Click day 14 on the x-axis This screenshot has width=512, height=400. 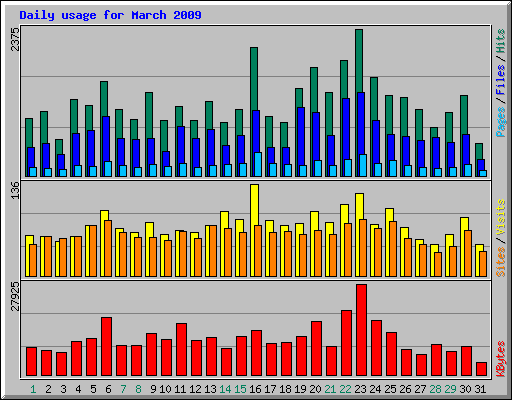coord(225,389)
